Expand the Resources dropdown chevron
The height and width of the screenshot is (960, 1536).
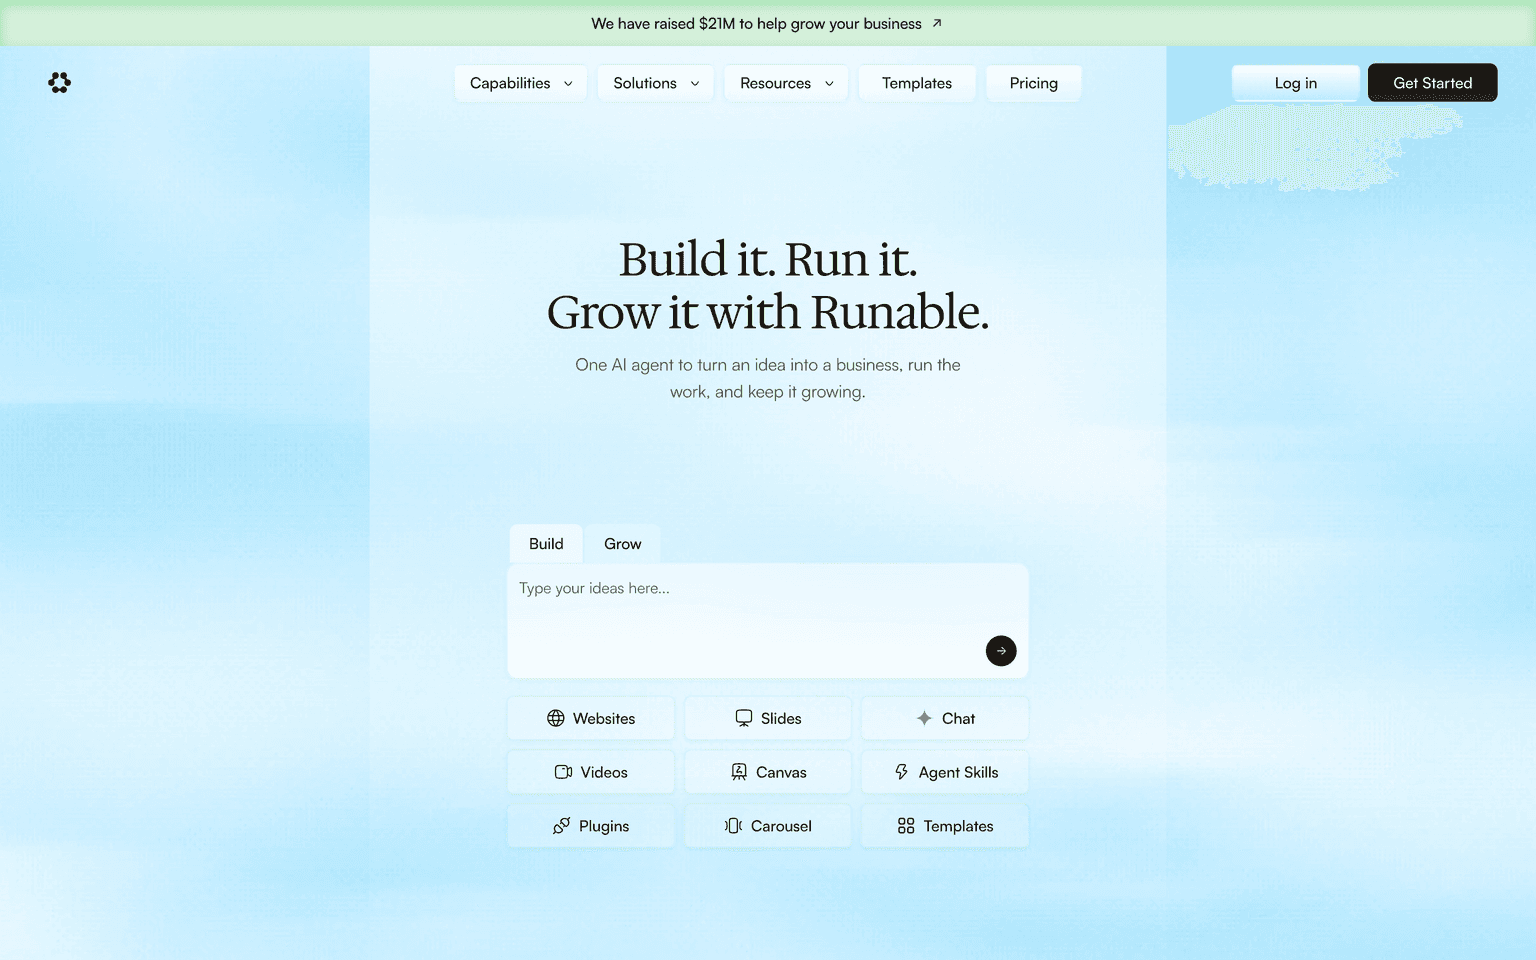click(x=829, y=83)
